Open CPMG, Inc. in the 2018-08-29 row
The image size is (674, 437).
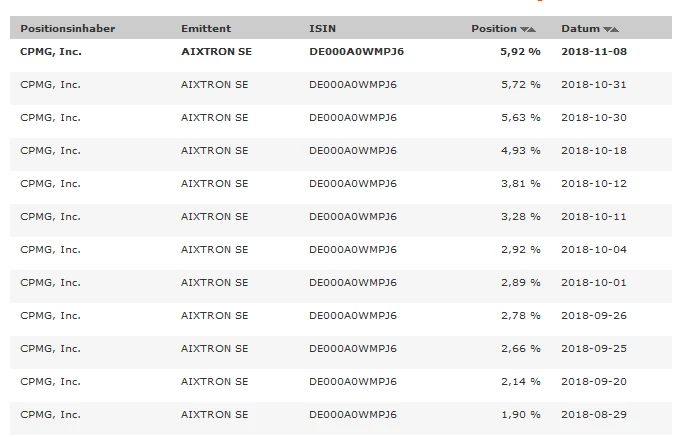50,414
